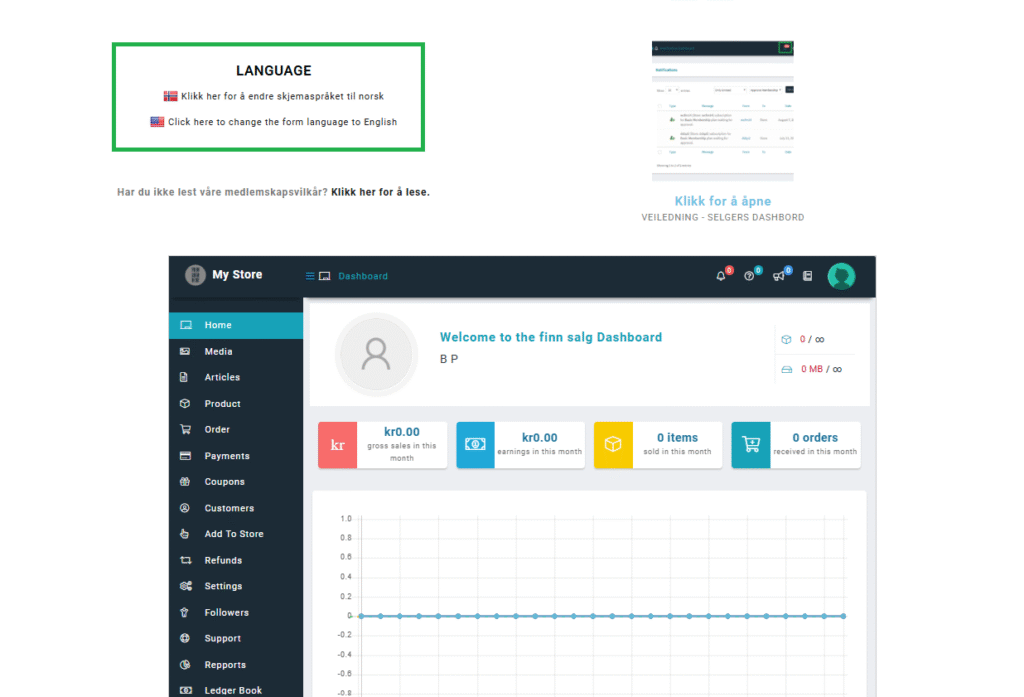1024x697 pixels.
Task: Go to Settings in the sidebar
Action: [x=223, y=586]
